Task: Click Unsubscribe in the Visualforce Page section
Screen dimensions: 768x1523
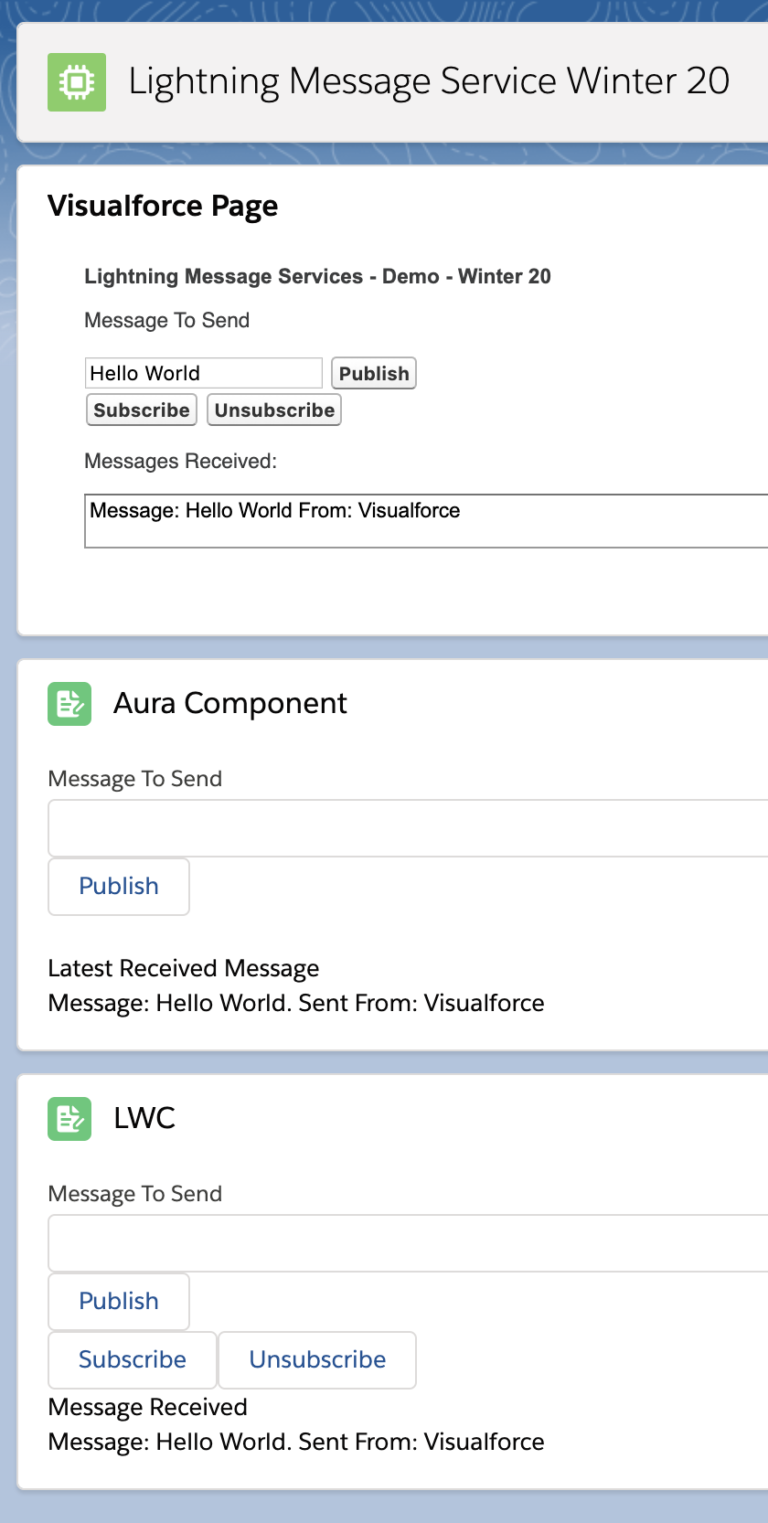Action: pos(273,409)
